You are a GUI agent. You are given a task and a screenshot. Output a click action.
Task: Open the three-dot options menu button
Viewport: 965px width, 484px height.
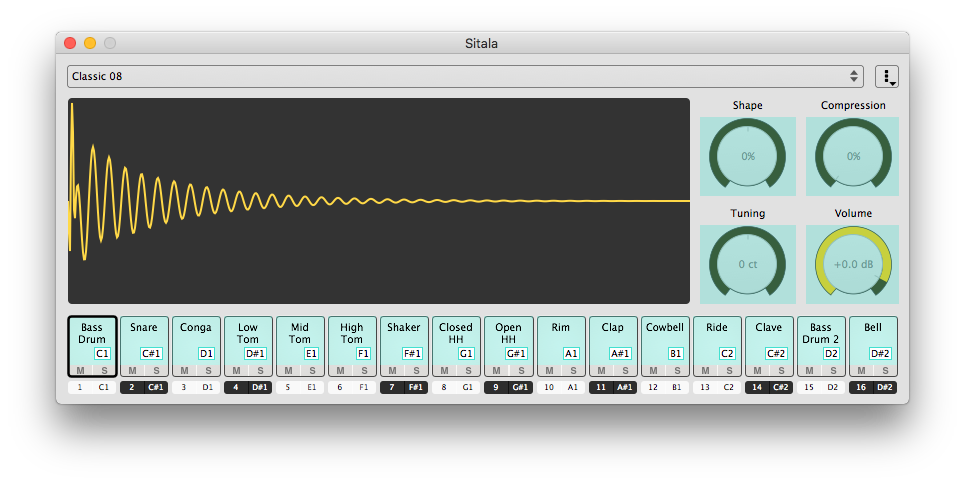tap(886, 77)
